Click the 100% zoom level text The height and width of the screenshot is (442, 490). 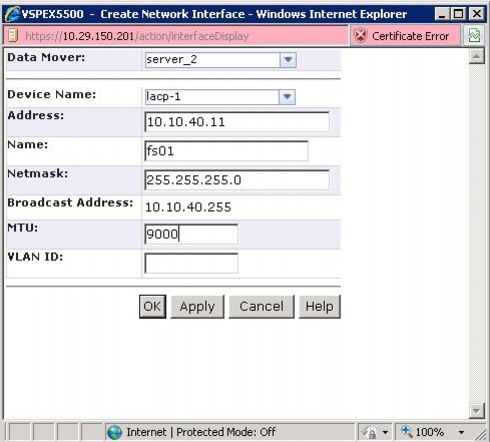tap(430, 432)
